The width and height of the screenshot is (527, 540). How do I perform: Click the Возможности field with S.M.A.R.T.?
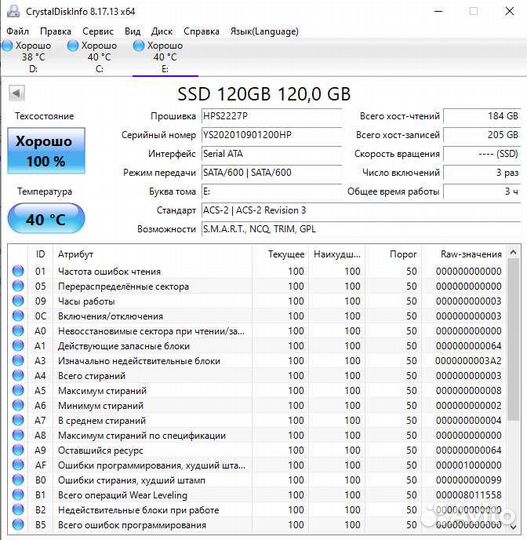tap(361, 229)
